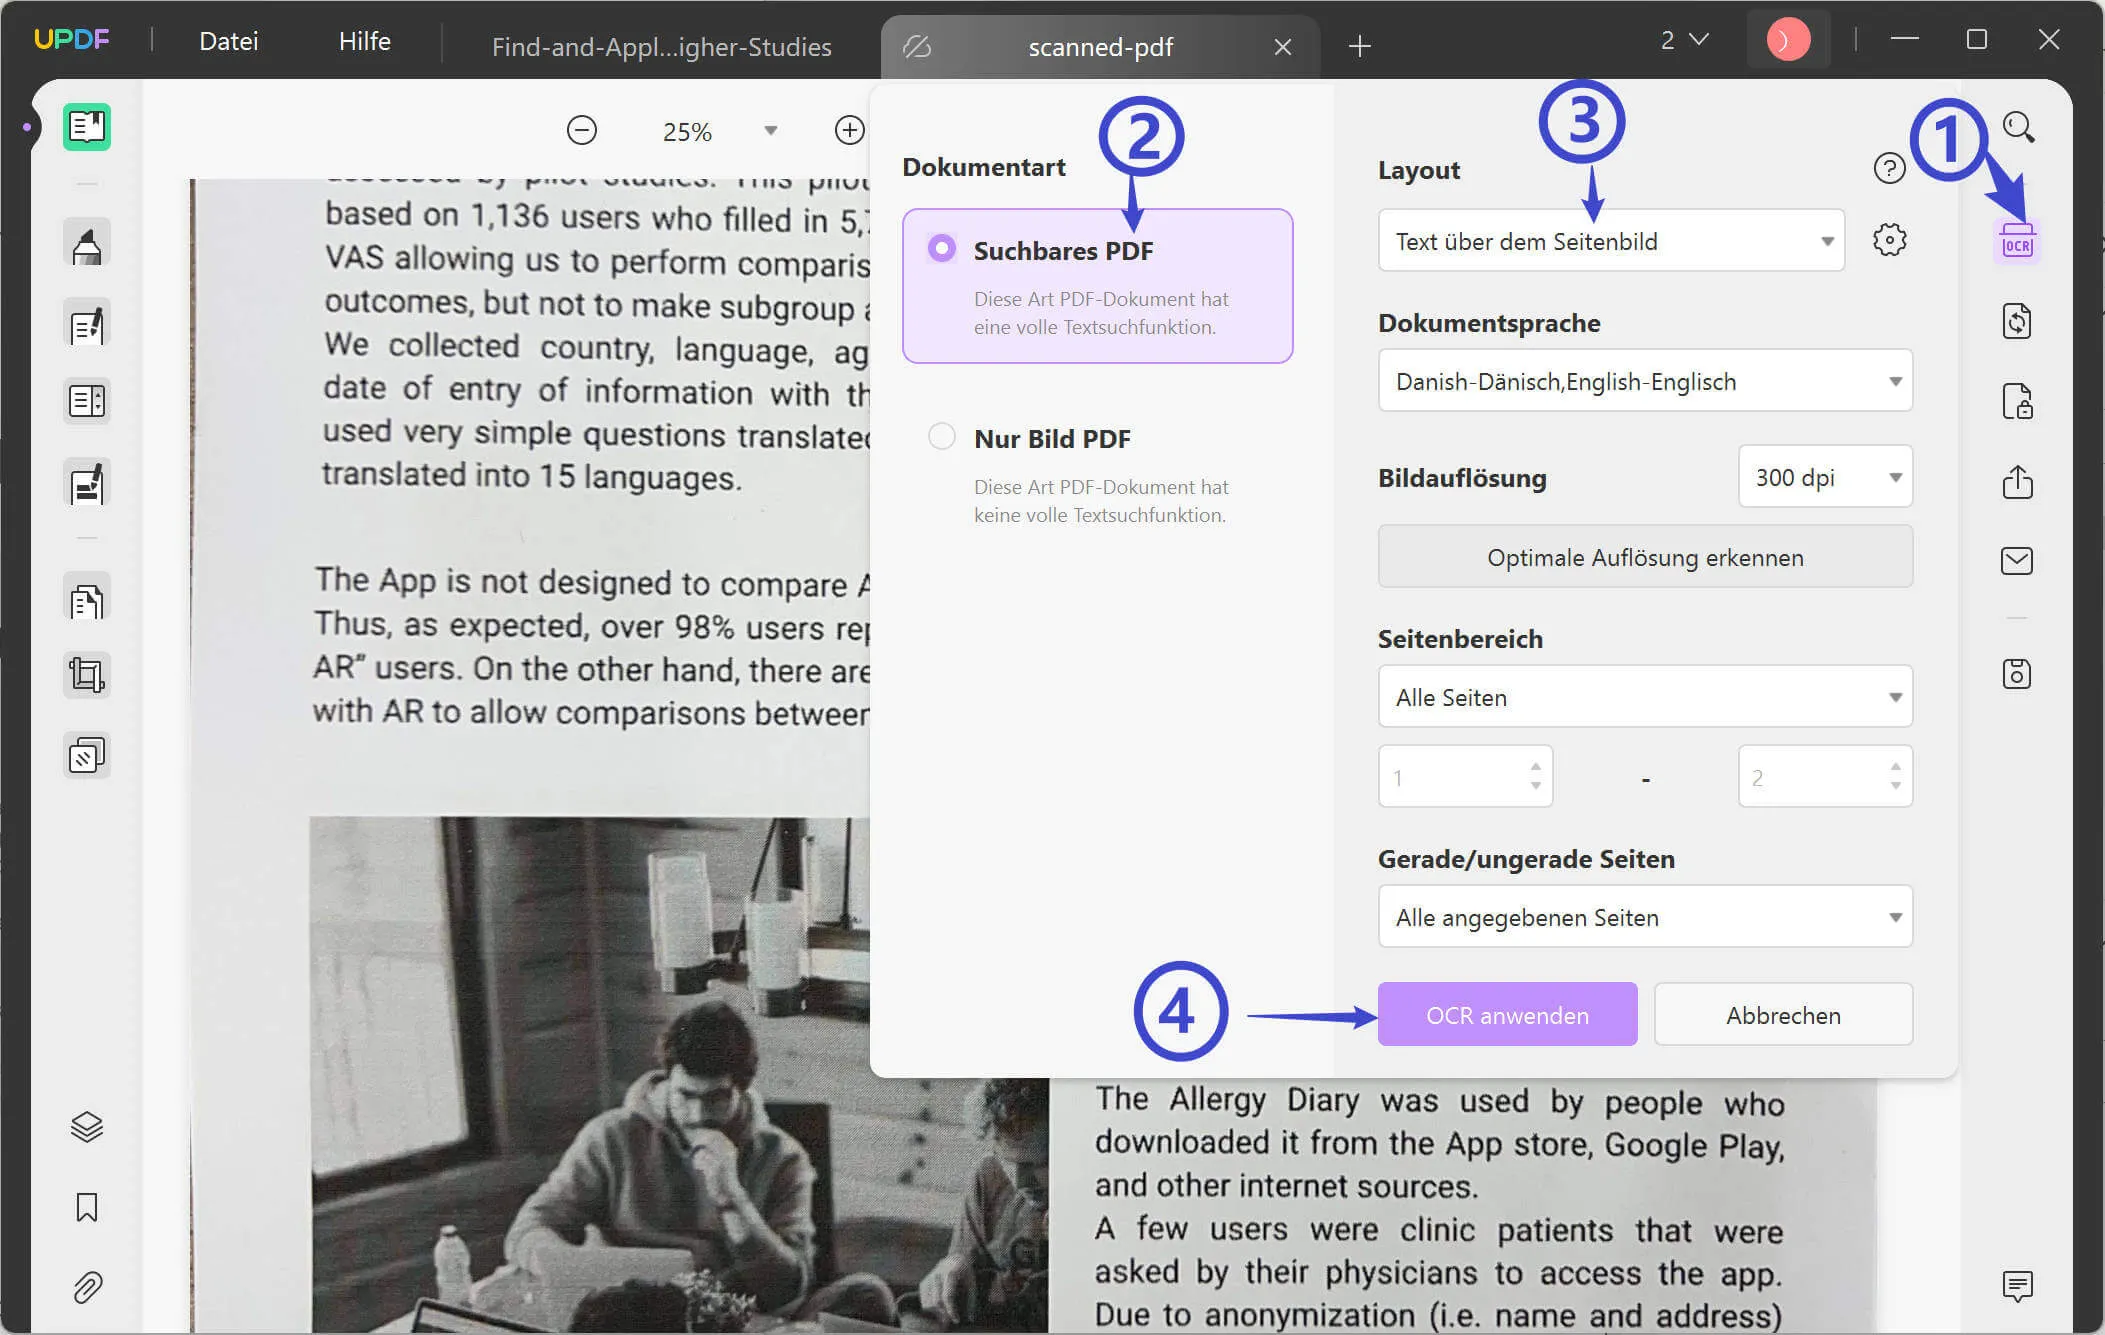Open layout settings gear icon
The height and width of the screenshot is (1335, 2105).
pyautogui.click(x=1889, y=240)
